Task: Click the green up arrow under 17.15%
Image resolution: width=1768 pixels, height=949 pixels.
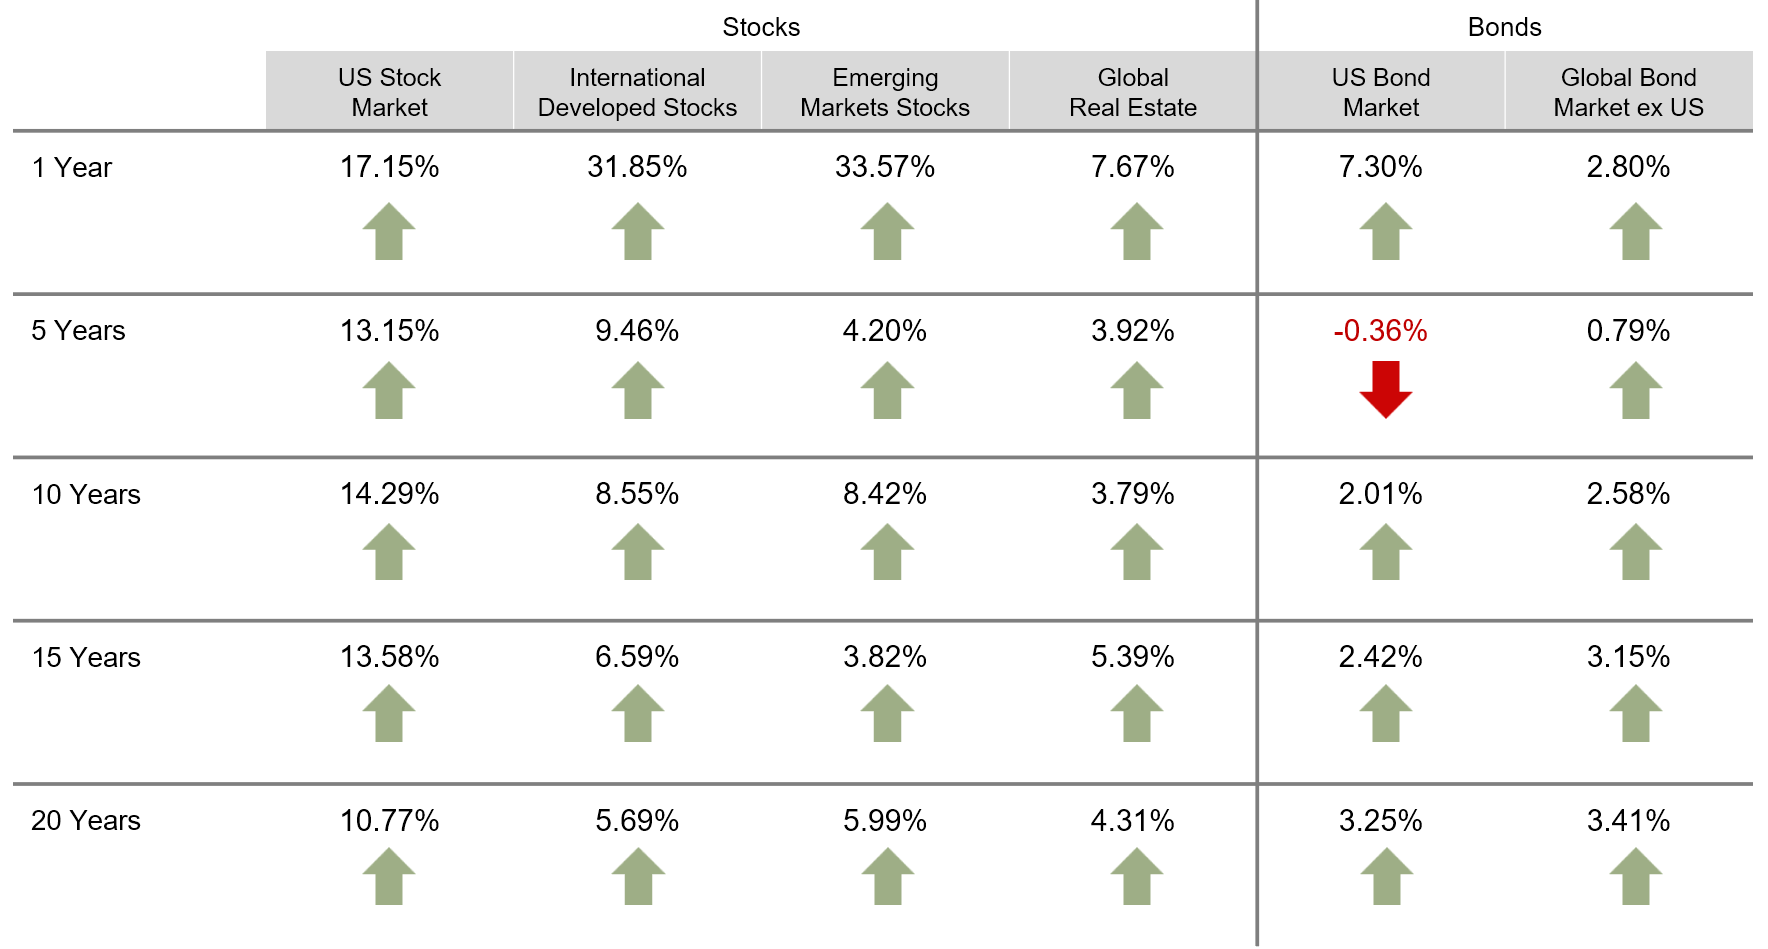Action: click(389, 231)
